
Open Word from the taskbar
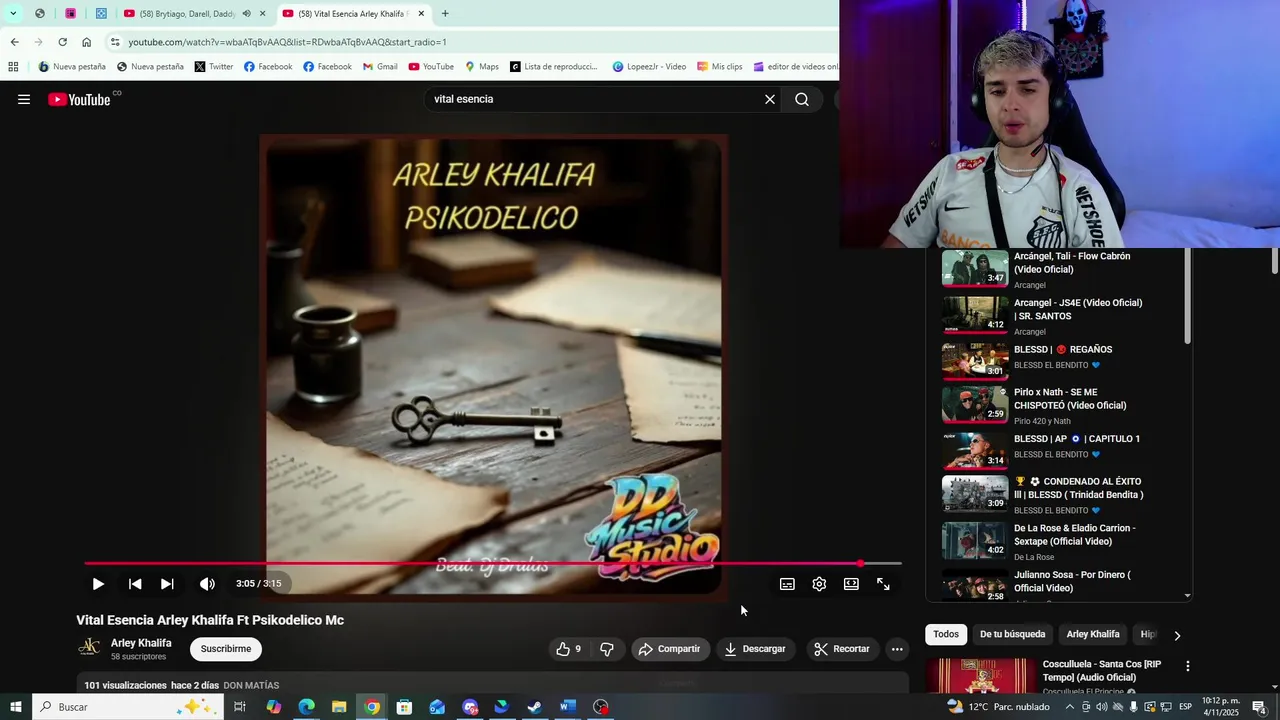click(x=567, y=707)
